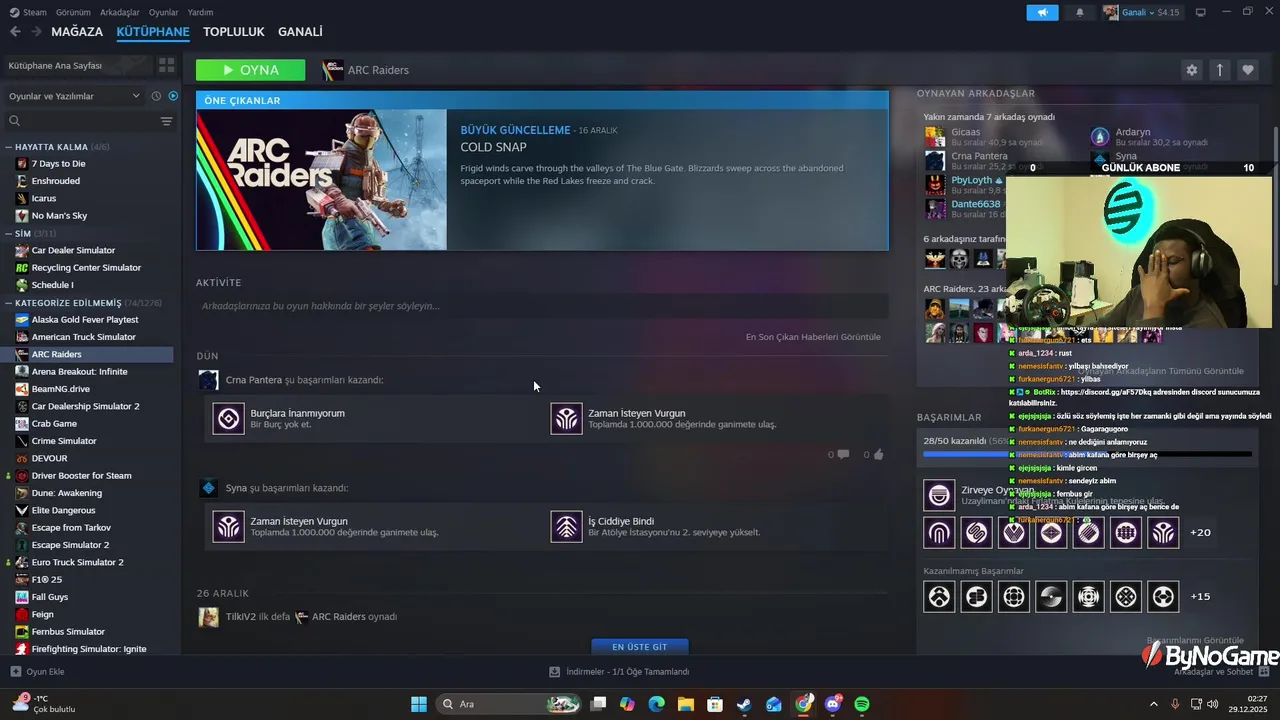The height and width of the screenshot is (720, 1280).
Task: Select Escape from Tarkov
Action: tap(71, 527)
